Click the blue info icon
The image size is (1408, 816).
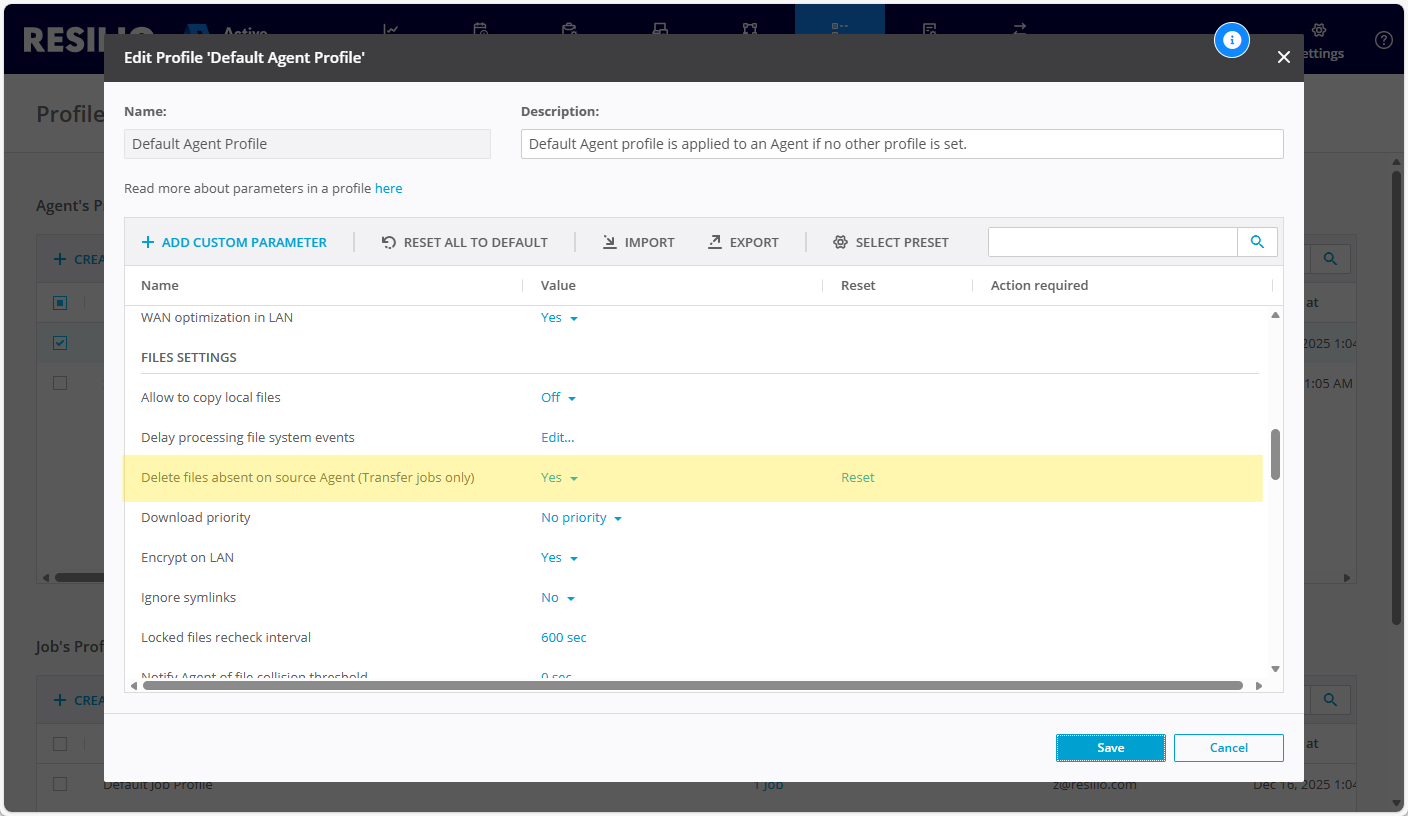click(1232, 40)
